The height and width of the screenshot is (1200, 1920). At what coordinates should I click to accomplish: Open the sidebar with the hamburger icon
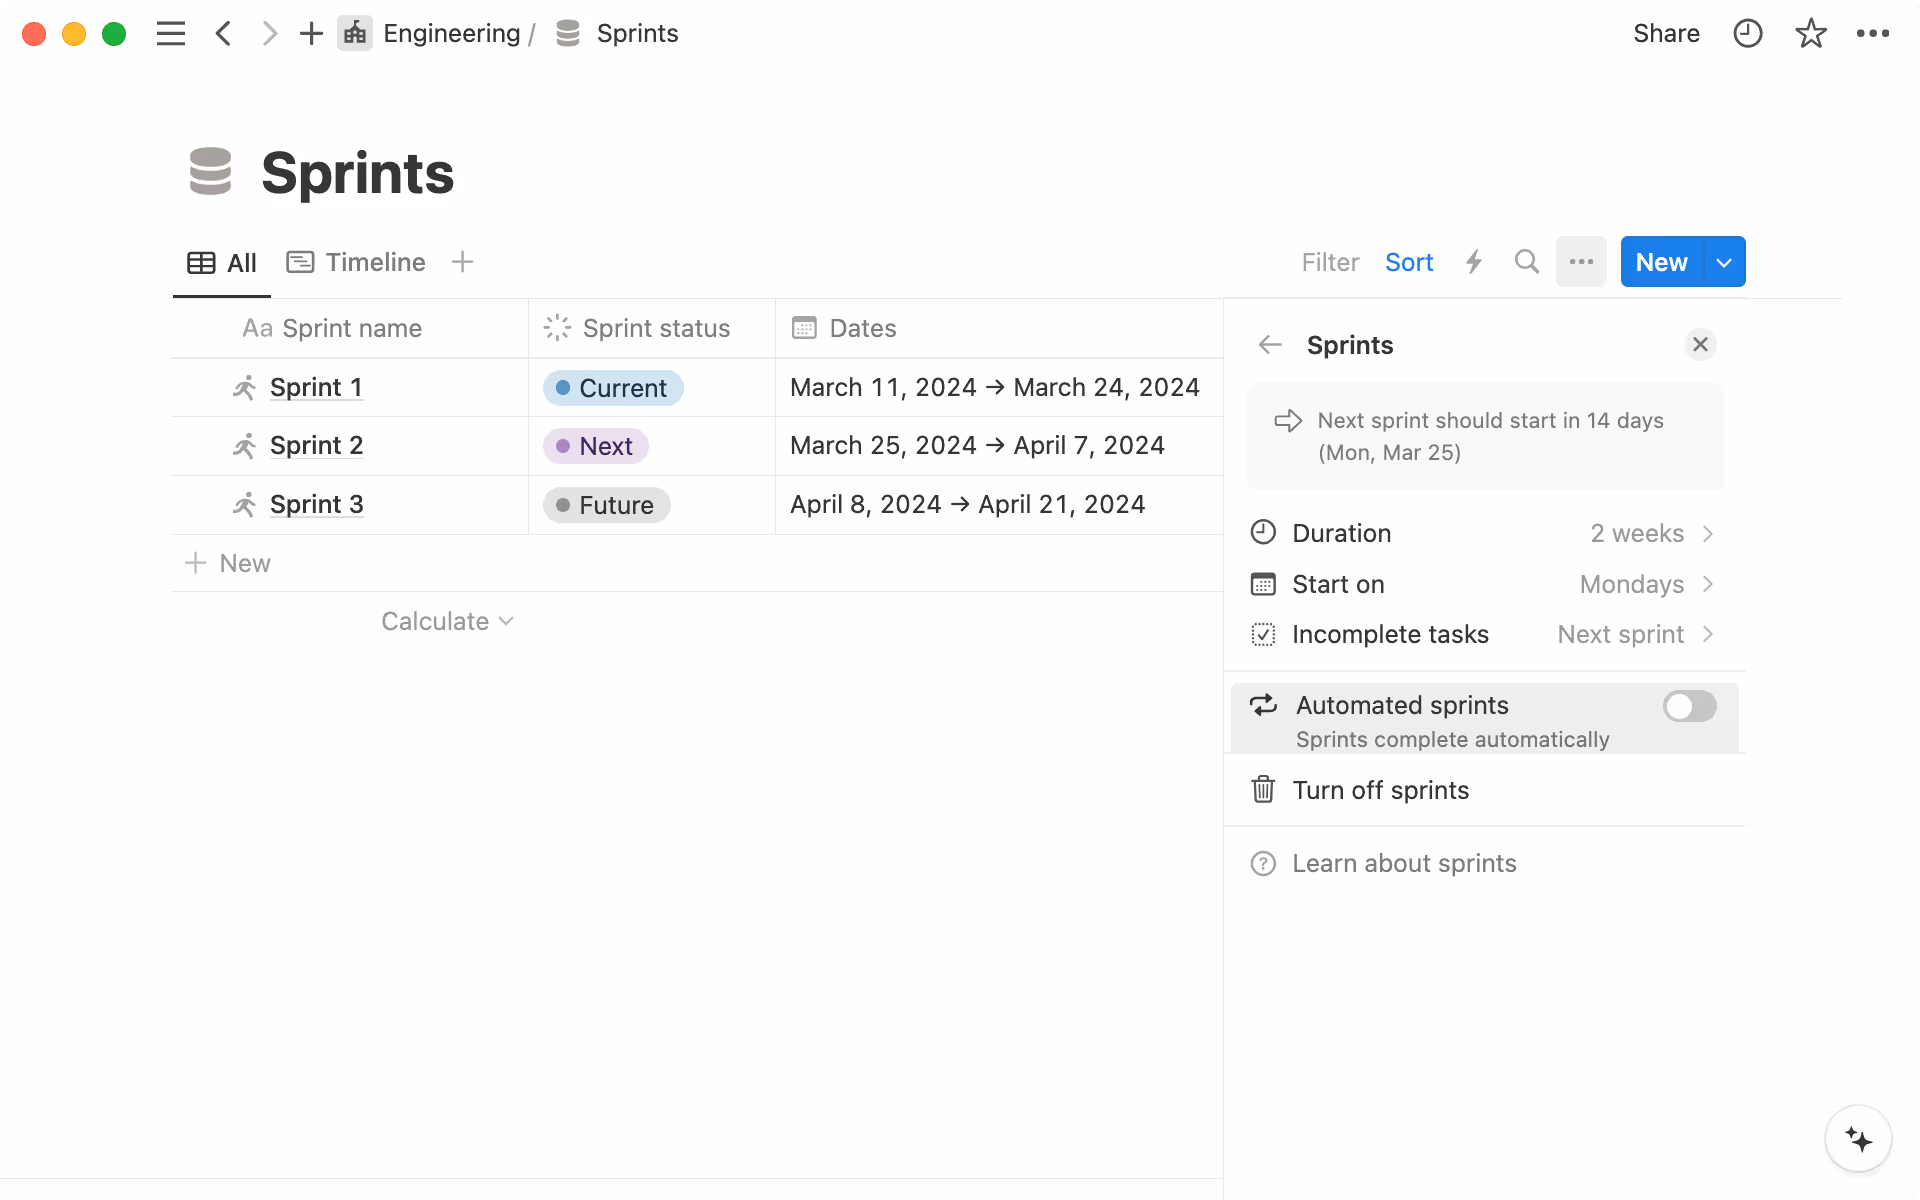(170, 33)
